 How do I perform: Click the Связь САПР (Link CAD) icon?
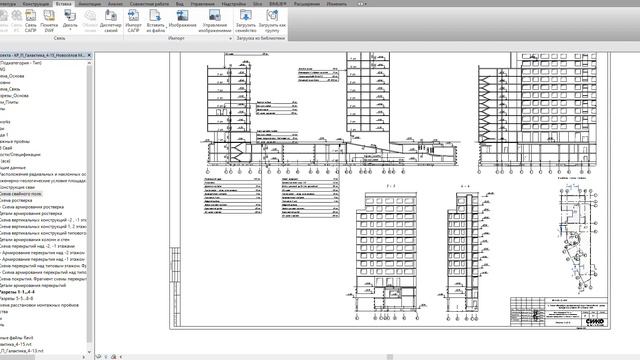[31, 20]
